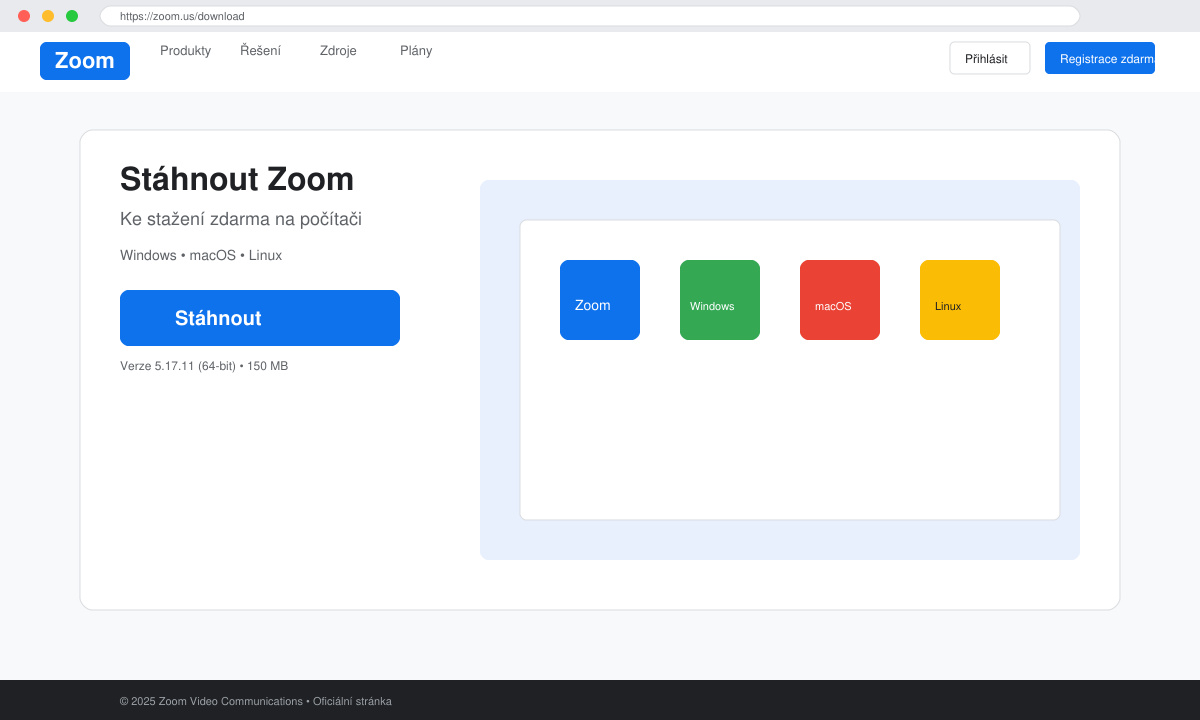
Task: Click the footer copyright text
Action: (x=256, y=701)
